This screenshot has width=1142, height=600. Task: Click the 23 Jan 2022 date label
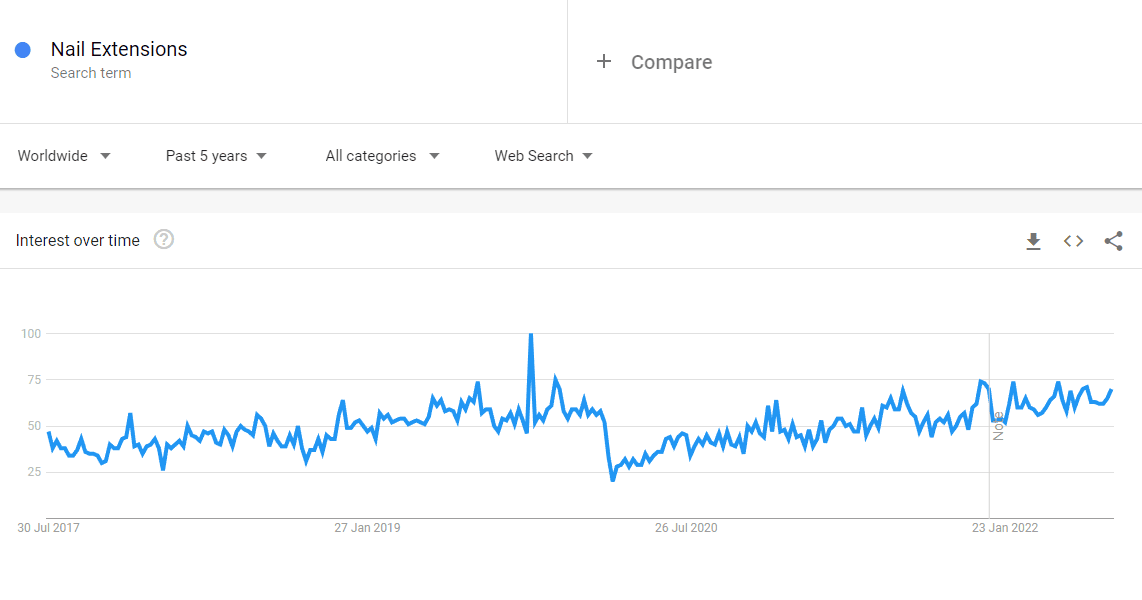pyautogui.click(x=1005, y=528)
